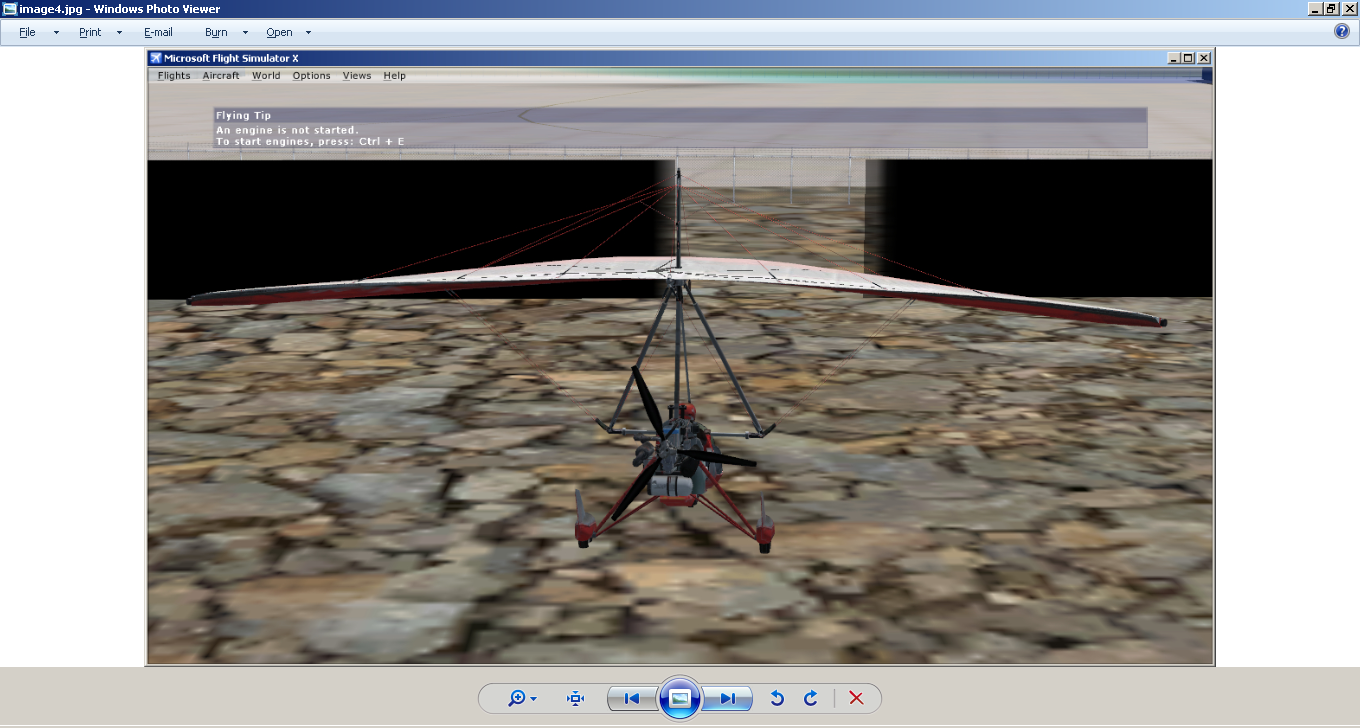Click the displayed image4.jpg picture
Screen dimensions: 1360x728
tap(680, 356)
